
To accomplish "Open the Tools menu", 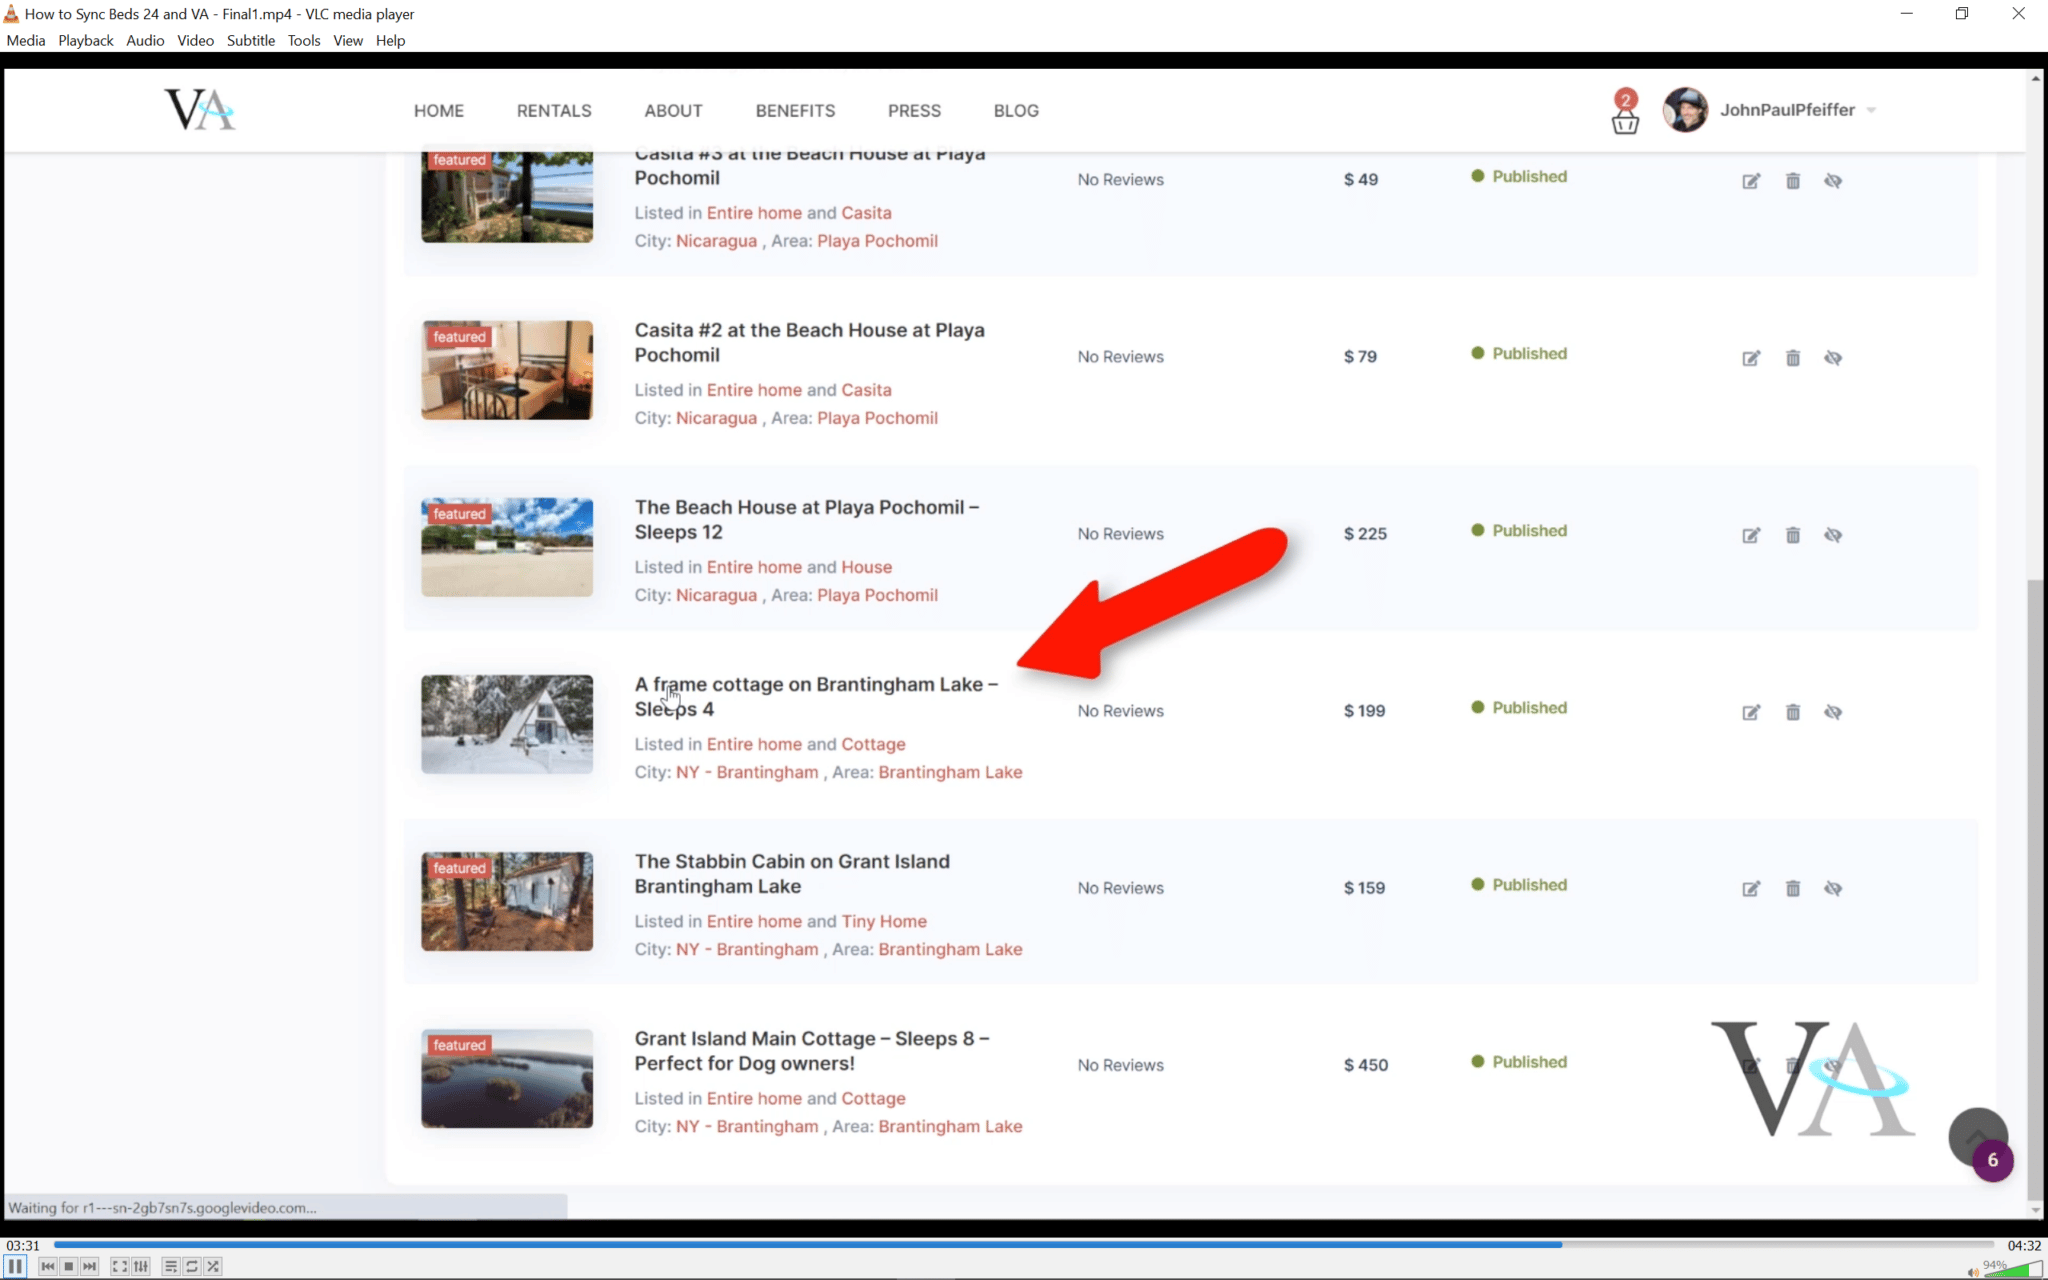I will click(303, 40).
